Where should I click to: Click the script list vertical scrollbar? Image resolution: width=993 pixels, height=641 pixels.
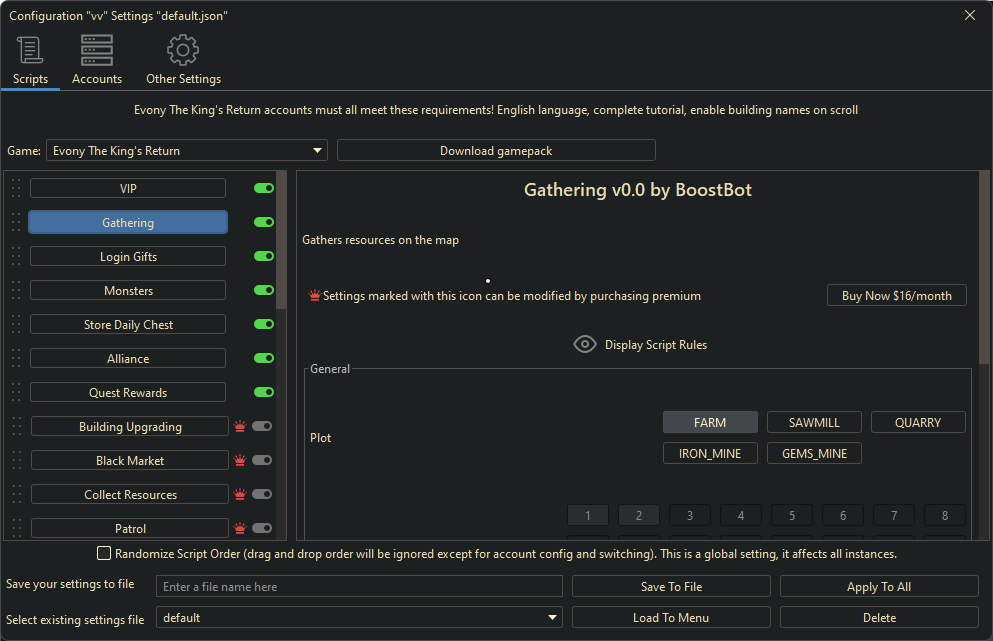pyautogui.click(x=281, y=239)
